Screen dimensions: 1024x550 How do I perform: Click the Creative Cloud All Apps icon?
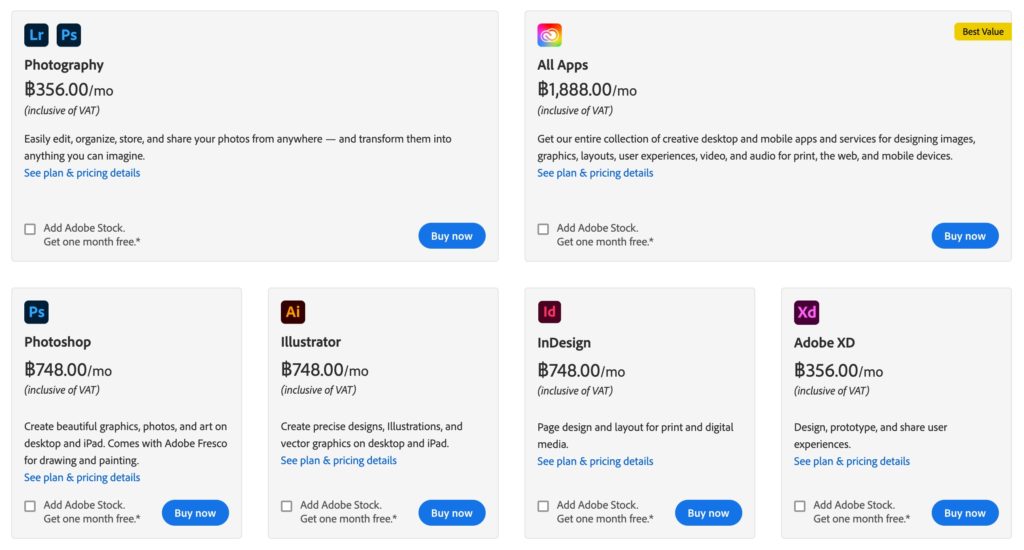pos(549,35)
